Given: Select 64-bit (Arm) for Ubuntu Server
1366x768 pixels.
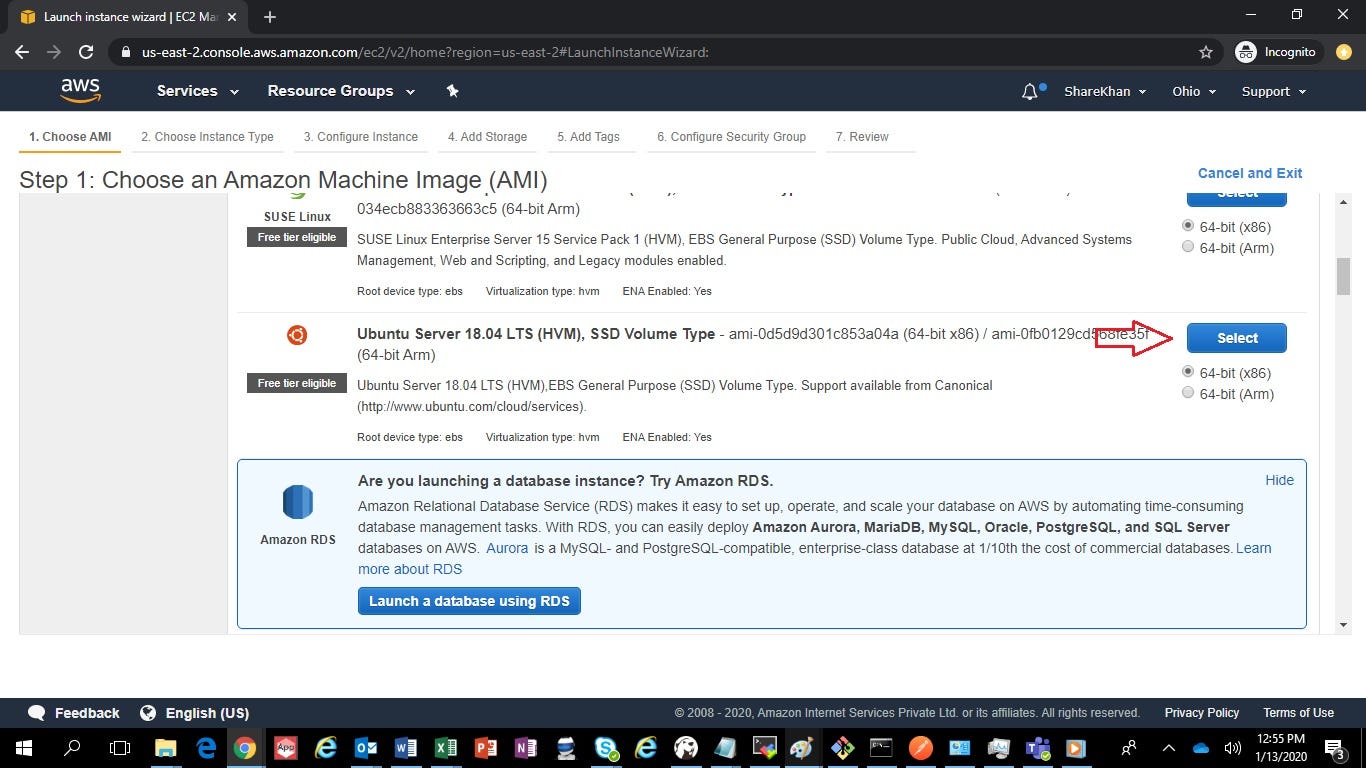Looking at the screenshot, I should (x=1188, y=392).
